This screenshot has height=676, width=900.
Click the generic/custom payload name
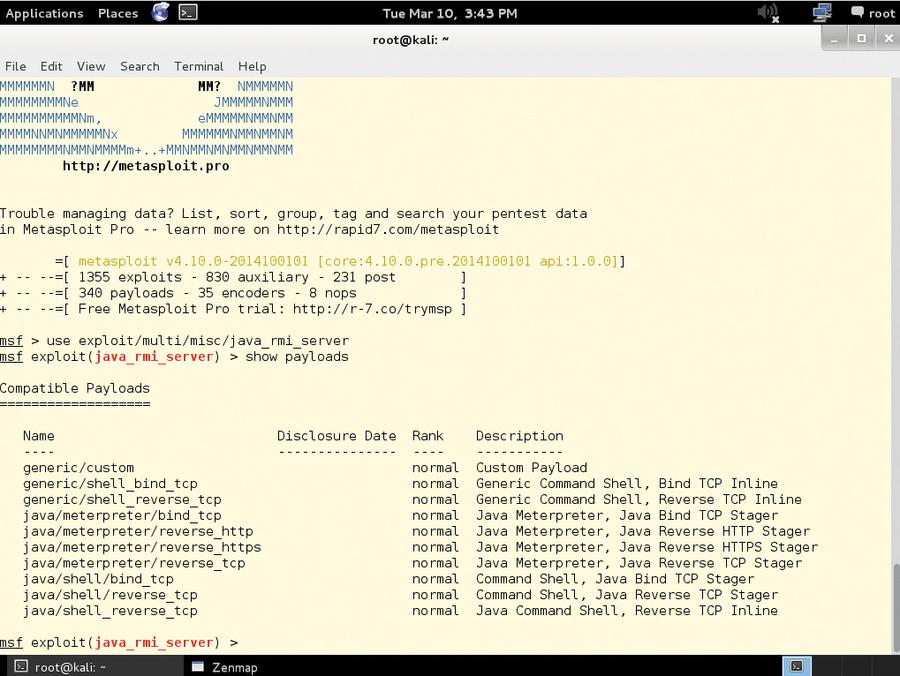point(79,468)
